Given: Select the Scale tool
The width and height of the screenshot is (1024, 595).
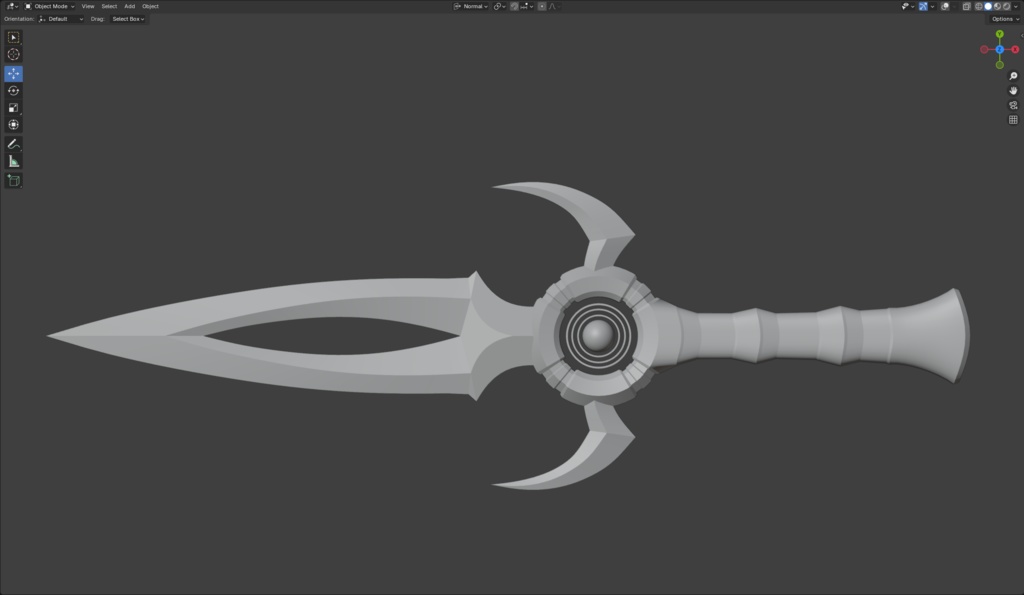Looking at the screenshot, I should [13, 107].
